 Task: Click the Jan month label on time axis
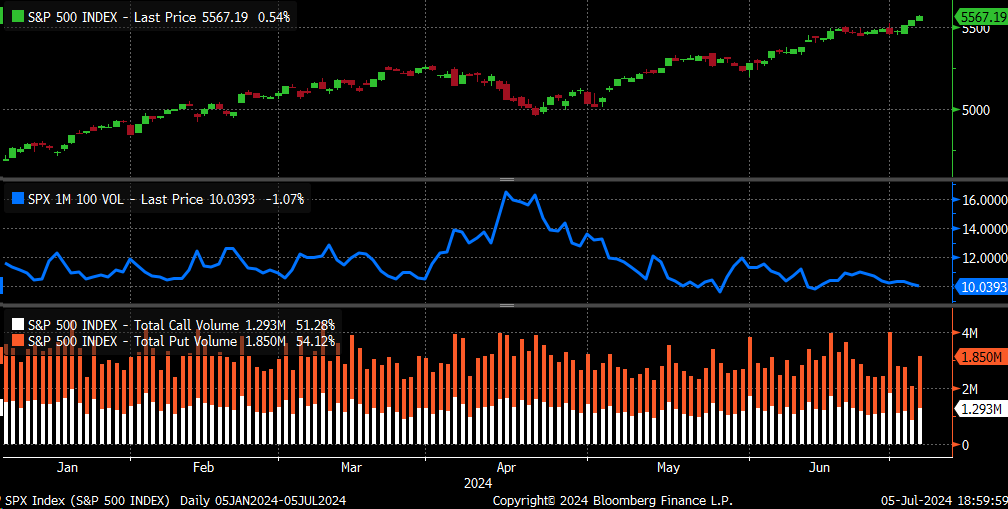pos(68,467)
